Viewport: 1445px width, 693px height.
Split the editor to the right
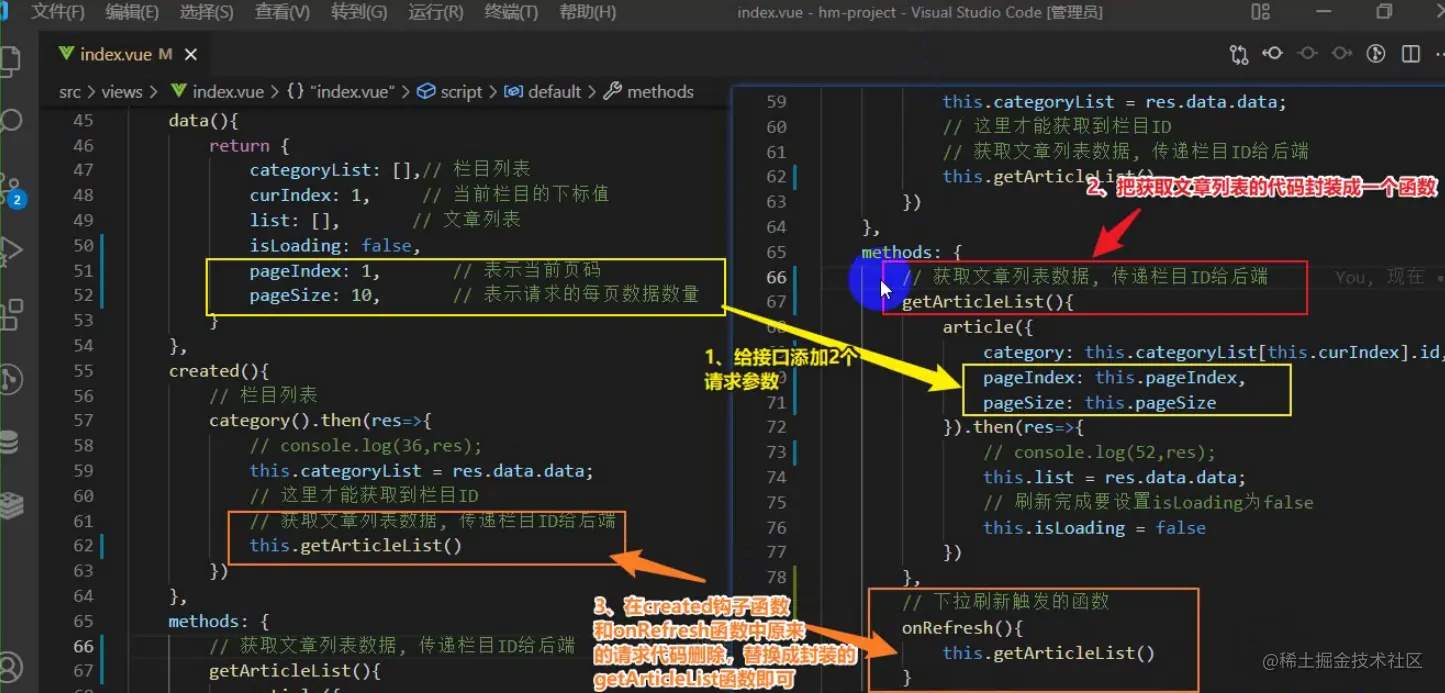pos(1410,54)
